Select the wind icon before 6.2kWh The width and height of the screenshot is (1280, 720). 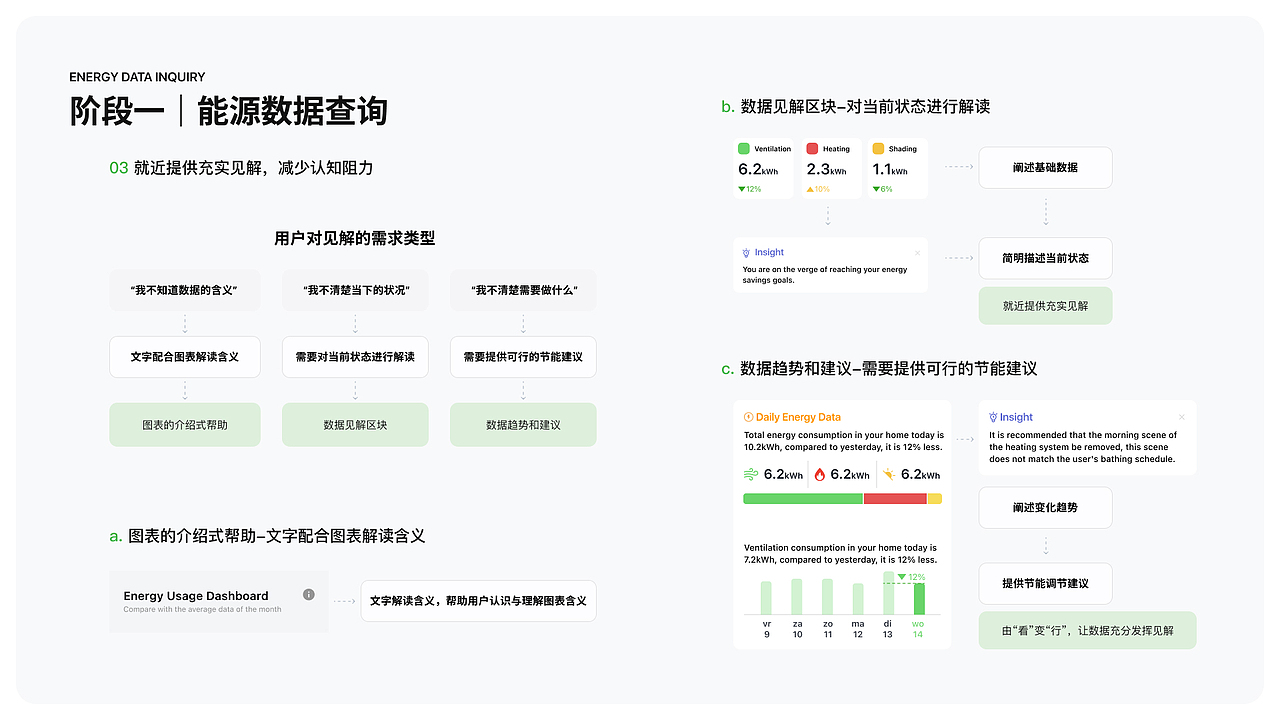click(x=751, y=473)
